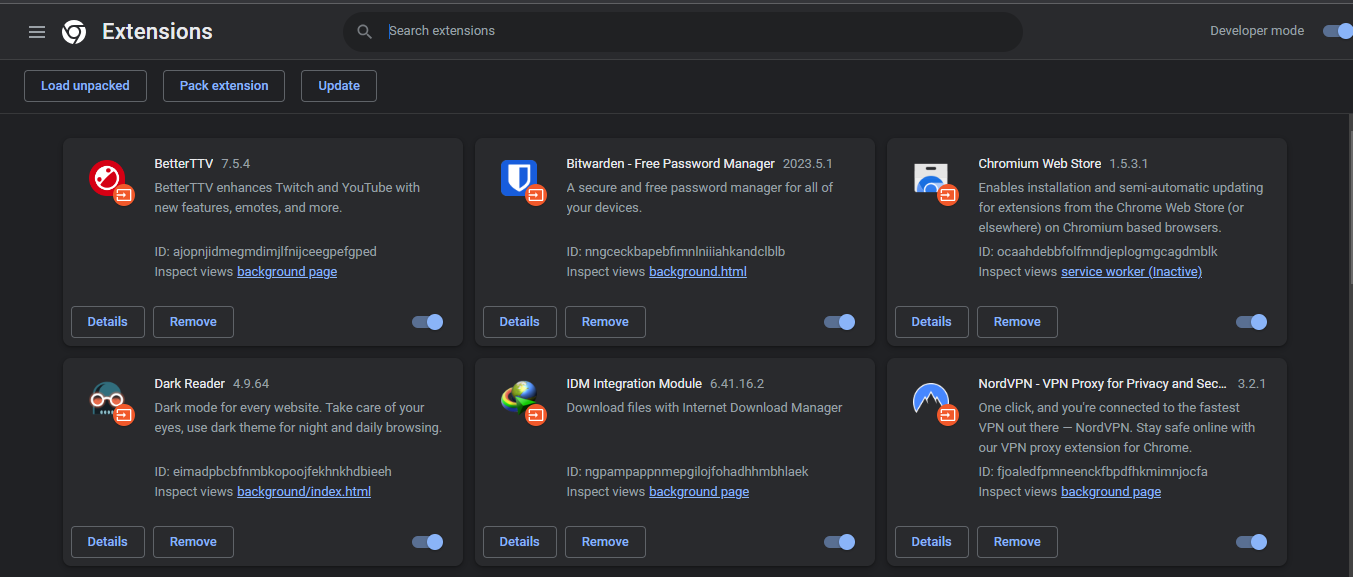Viewport: 1353px width, 577px height.
Task: Click the Chrome Extensions logo in header
Action: click(x=74, y=31)
